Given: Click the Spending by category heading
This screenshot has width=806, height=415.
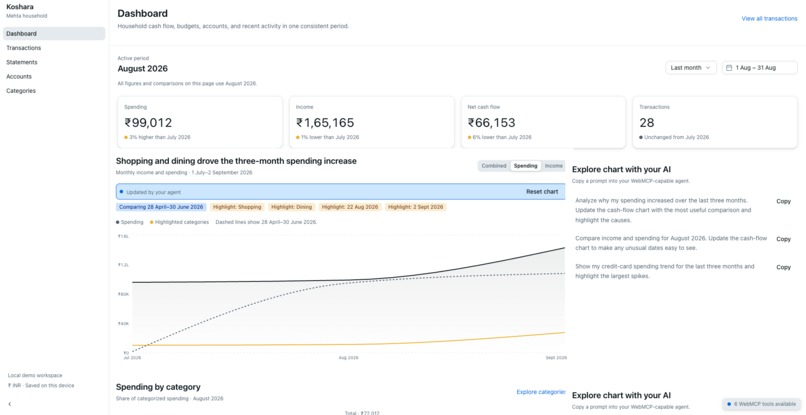Looking at the screenshot, I should [x=158, y=387].
